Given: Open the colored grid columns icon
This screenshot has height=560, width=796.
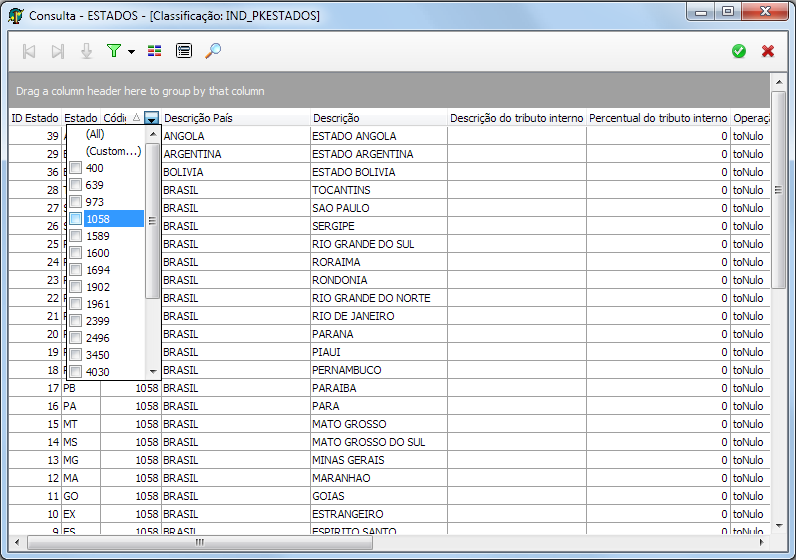Looking at the screenshot, I should tap(154, 51).
